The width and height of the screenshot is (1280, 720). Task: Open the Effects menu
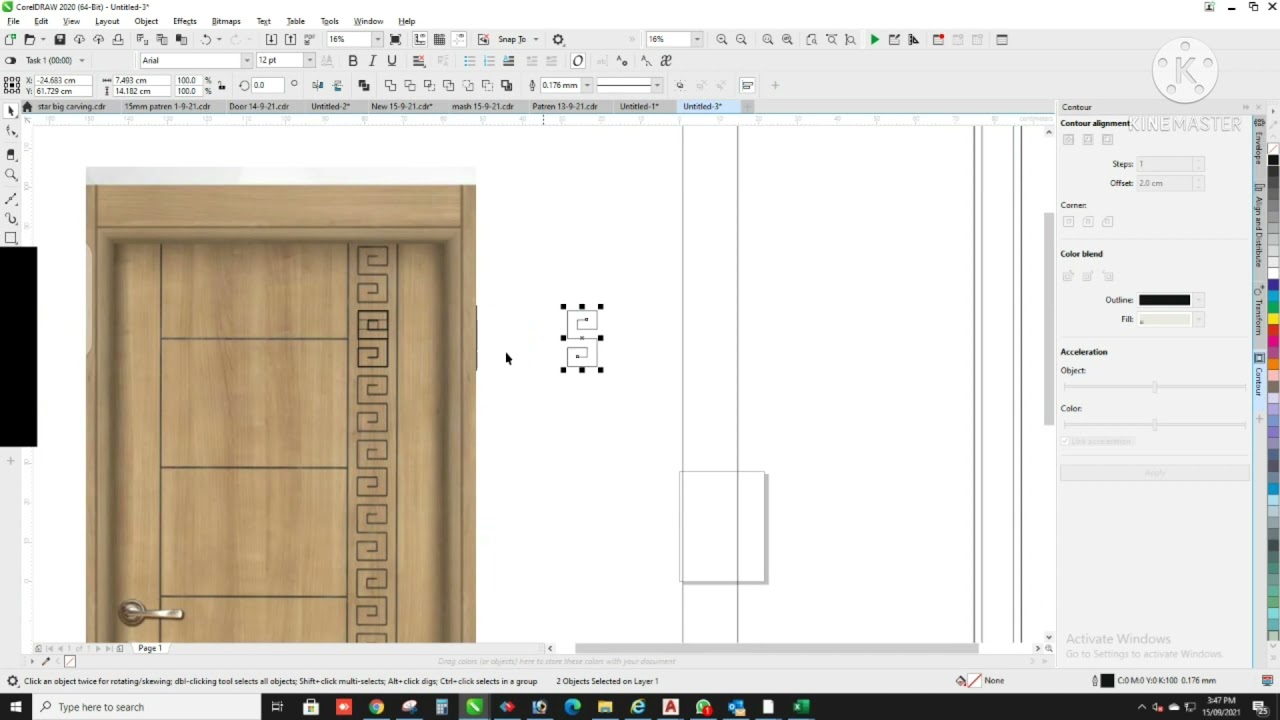(x=184, y=21)
